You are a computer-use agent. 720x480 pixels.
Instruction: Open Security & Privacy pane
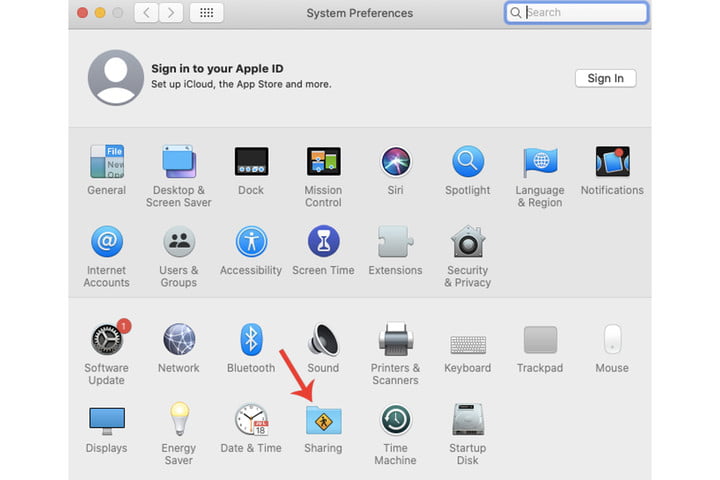click(467, 241)
